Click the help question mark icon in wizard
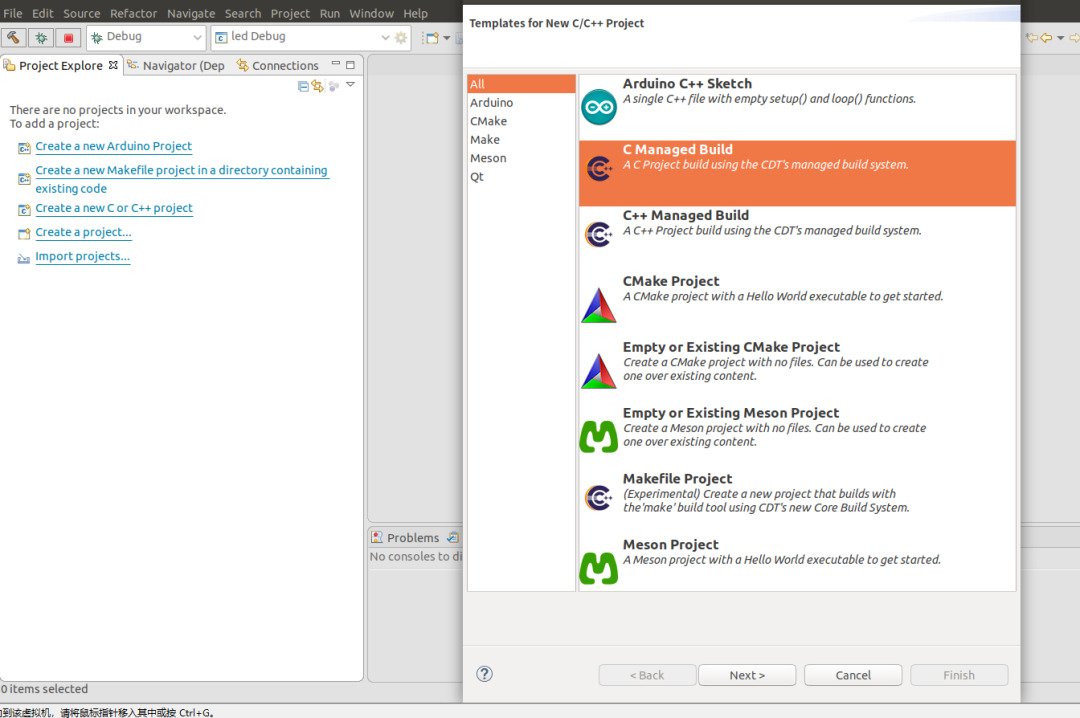Viewport: 1080px width, 718px height. coord(484,674)
